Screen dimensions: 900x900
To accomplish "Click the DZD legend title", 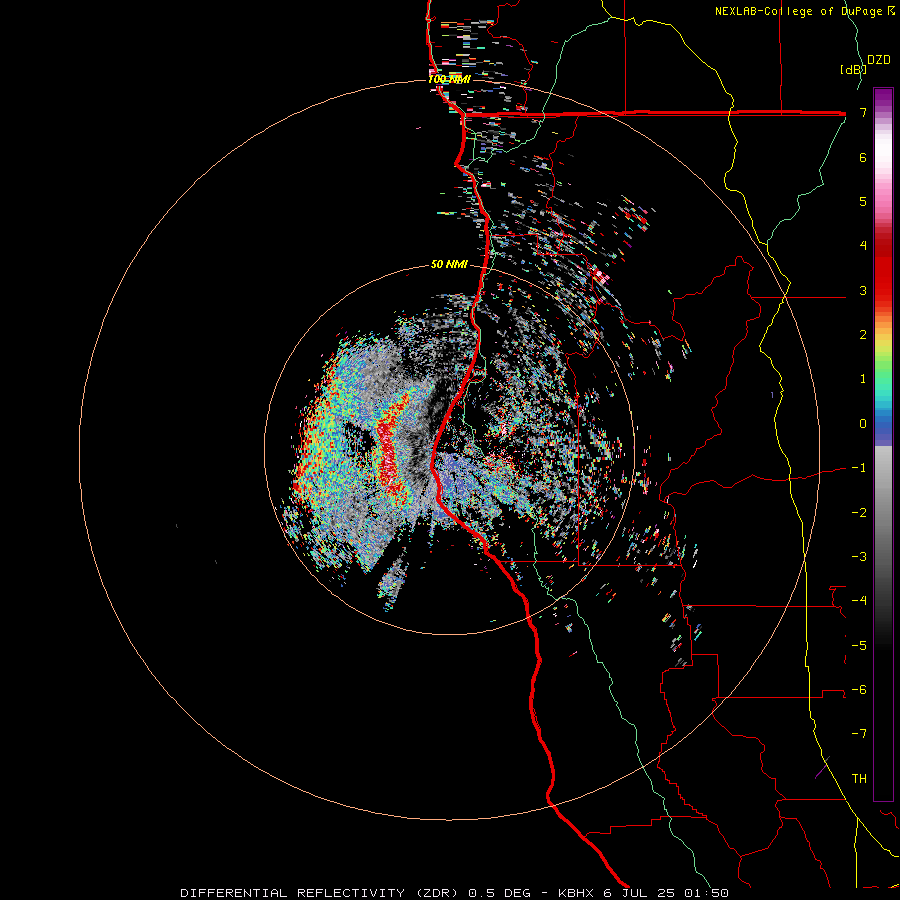I will (x=879, y=60).
